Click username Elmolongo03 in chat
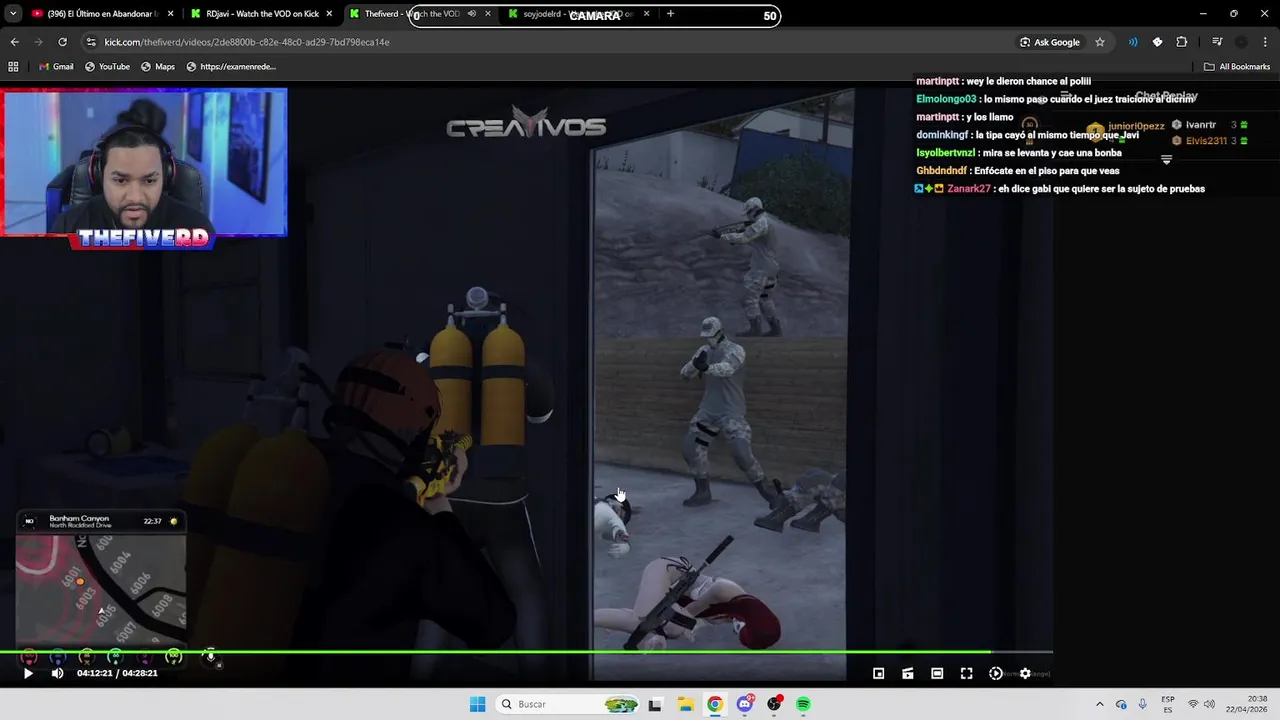 (x=946, y=99)
